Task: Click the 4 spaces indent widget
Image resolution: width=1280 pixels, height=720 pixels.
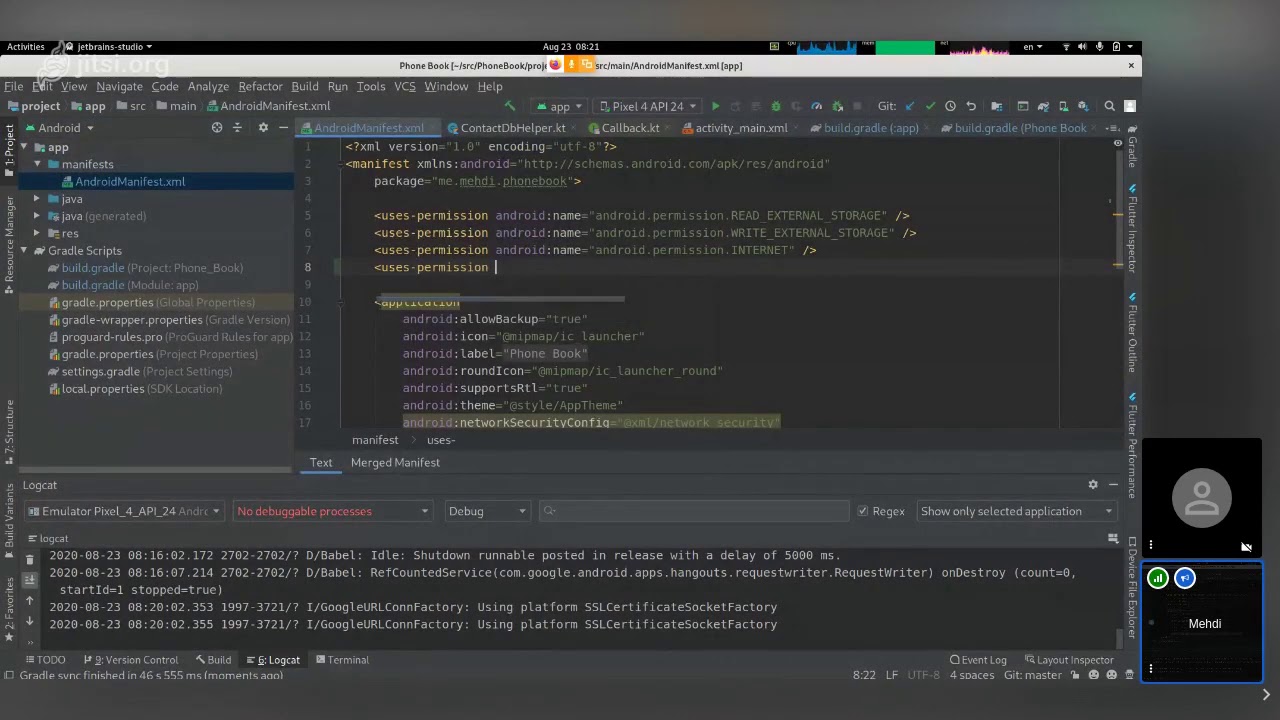Action: pos(972,675)
